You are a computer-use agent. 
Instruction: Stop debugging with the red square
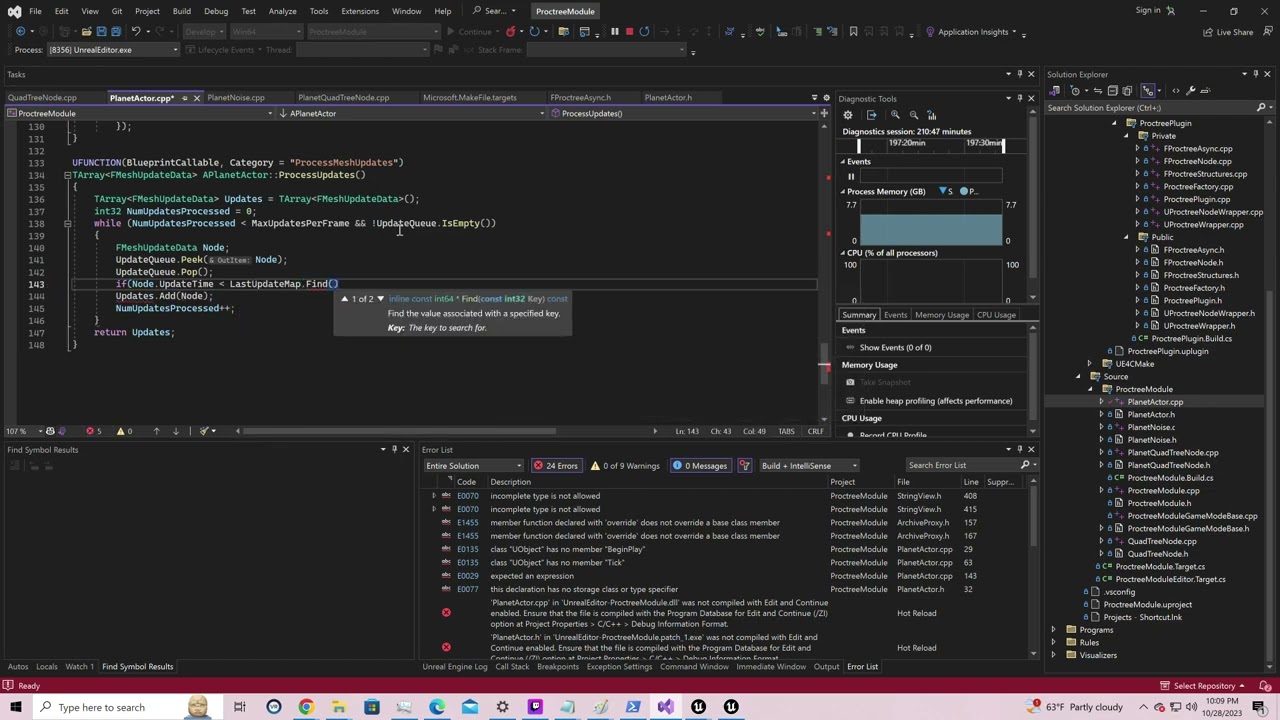pyautogui.click(x=629, y=31)
